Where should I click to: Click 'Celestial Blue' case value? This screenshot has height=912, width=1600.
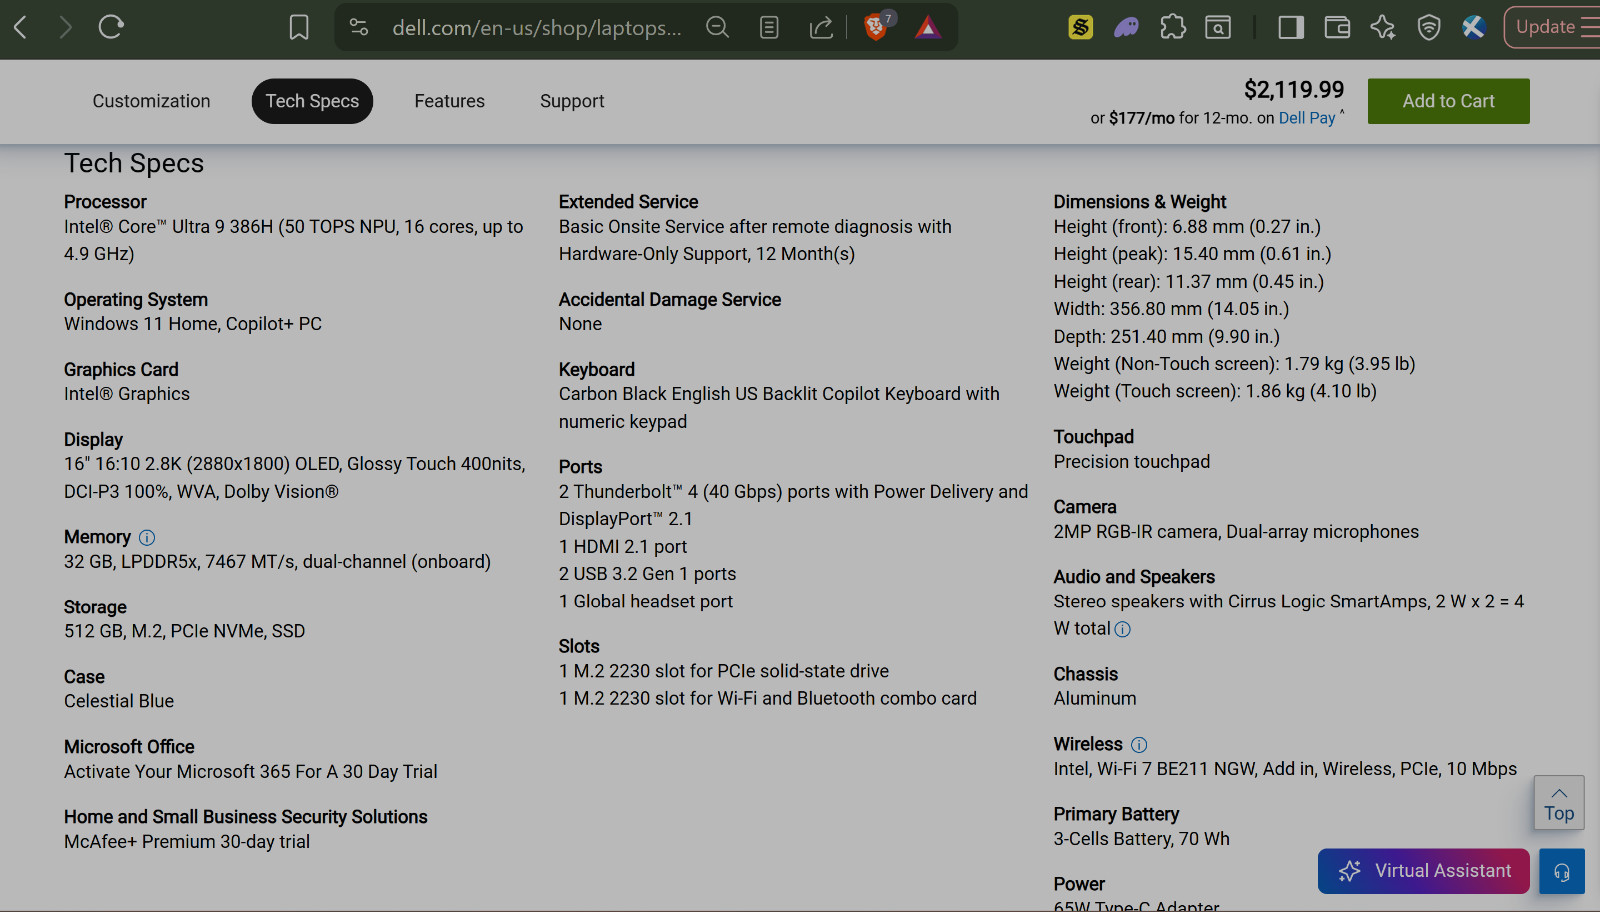(119, 701)
